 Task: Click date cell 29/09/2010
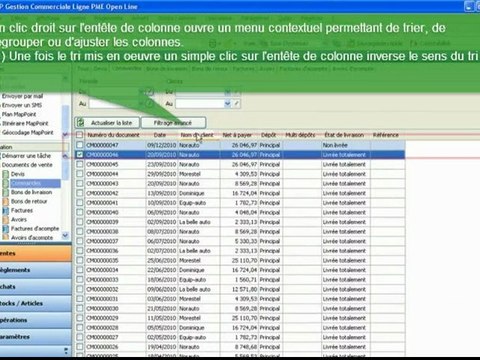(x=162, y=174)
